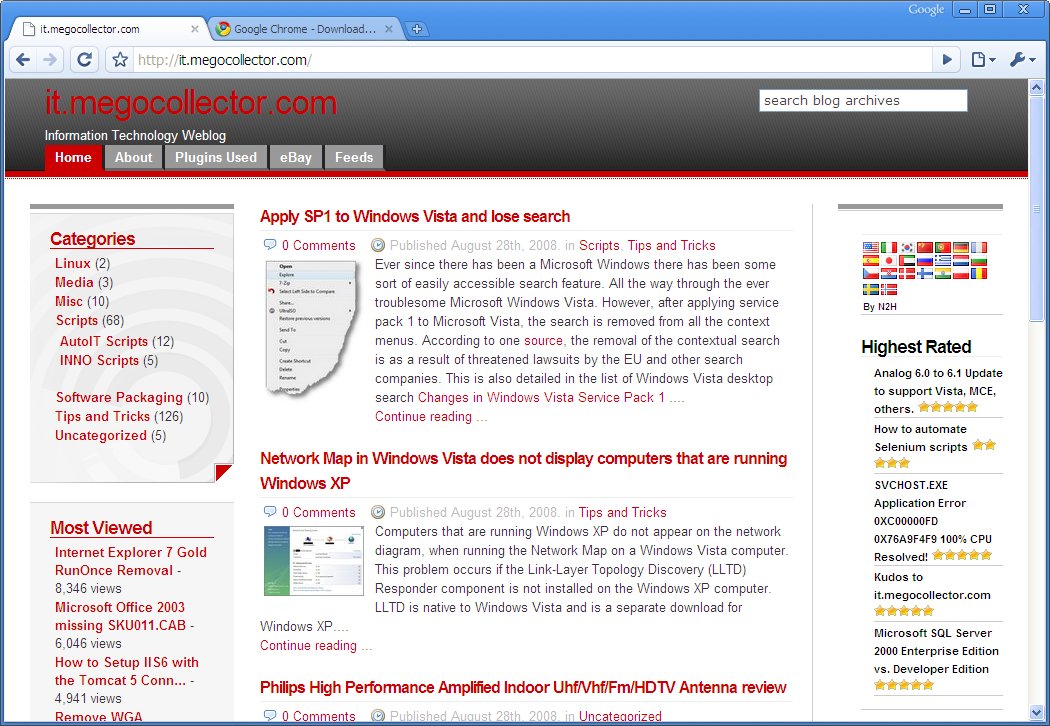Select the Polish flag icon

[961, 273]
